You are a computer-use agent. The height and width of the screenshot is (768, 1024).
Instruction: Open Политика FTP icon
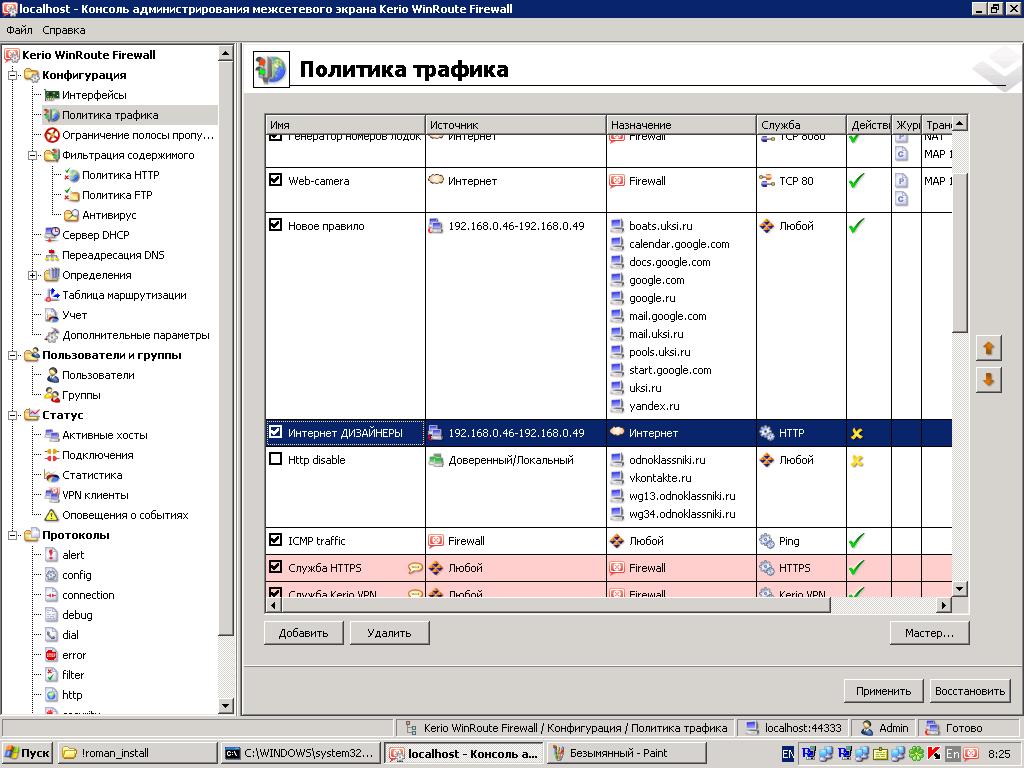72,195
